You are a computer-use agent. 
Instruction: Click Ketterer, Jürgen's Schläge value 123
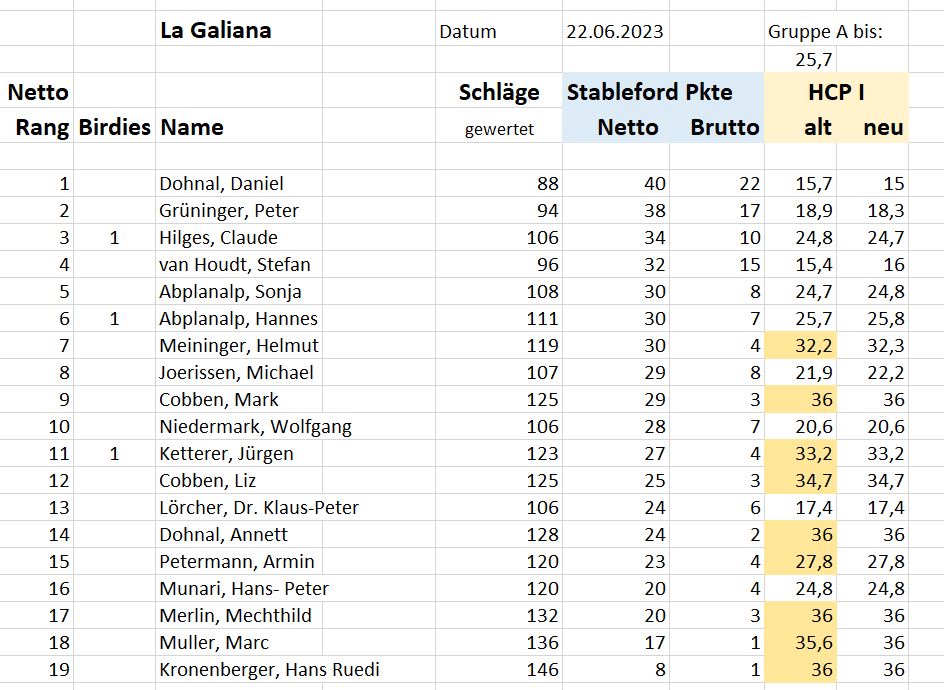coord(542,454)
